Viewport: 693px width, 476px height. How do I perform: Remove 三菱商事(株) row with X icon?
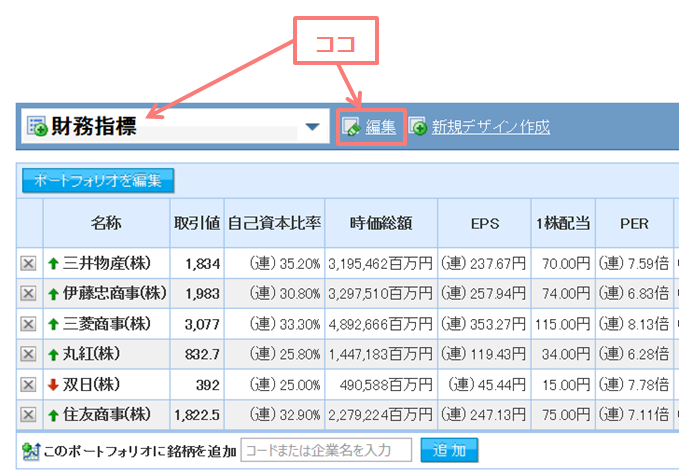pyautogui.click(x=28, y=324)
